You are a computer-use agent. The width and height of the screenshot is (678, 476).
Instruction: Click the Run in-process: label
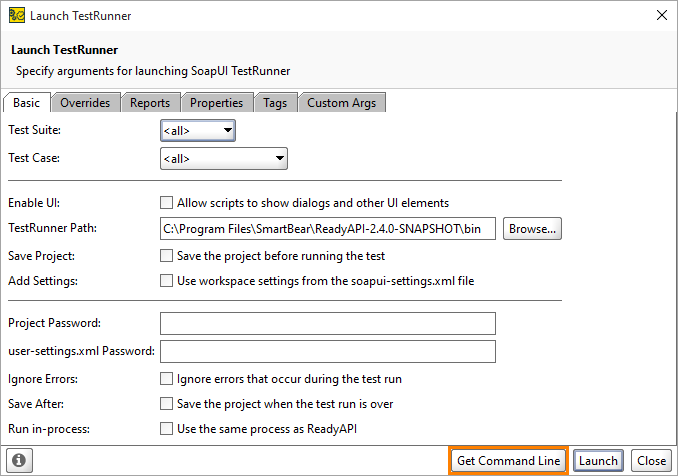pos(49,429)
